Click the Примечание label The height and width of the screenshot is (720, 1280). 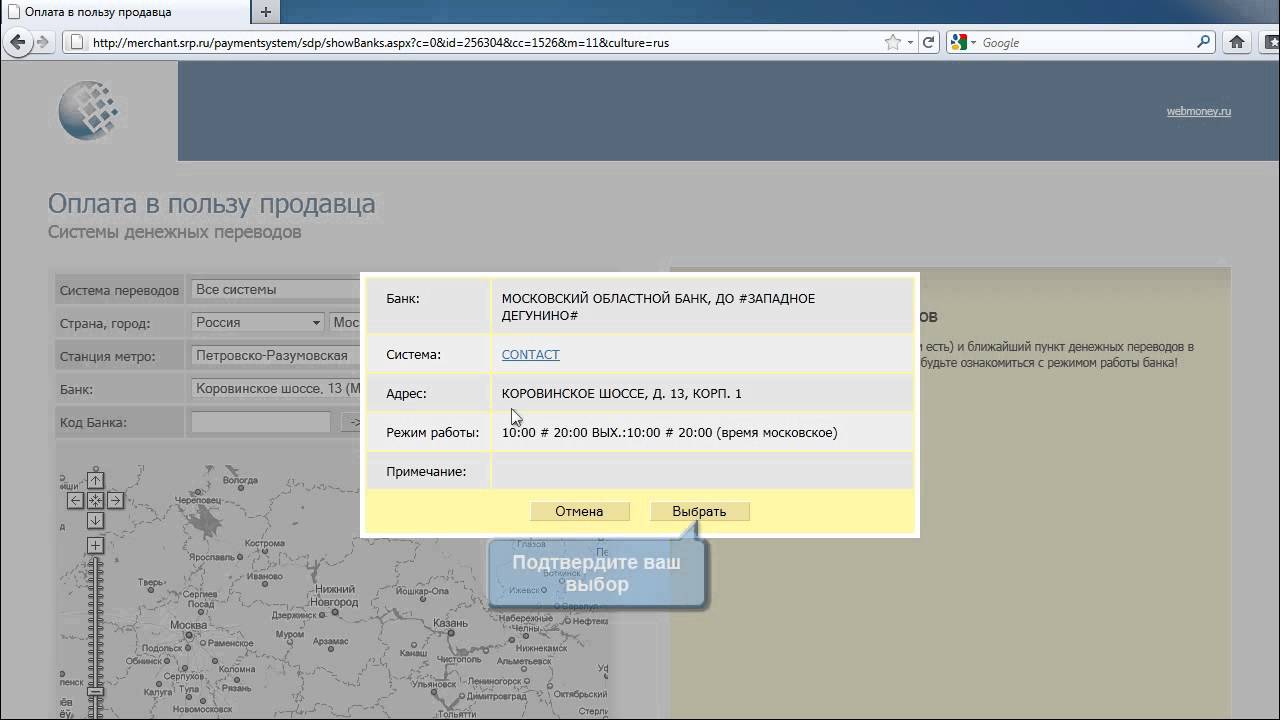pos(426,471)
